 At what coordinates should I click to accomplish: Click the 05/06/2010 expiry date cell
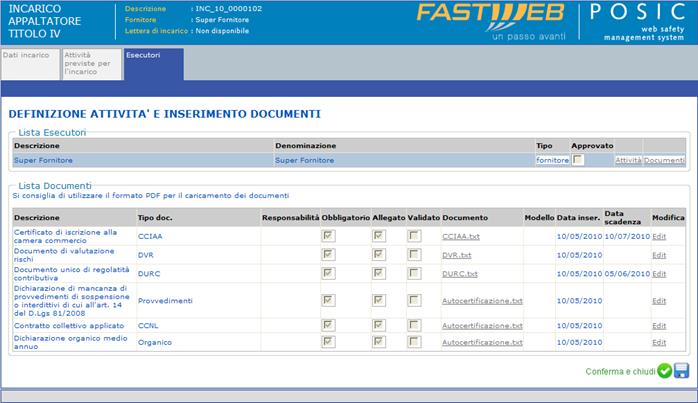pos(627,274)
